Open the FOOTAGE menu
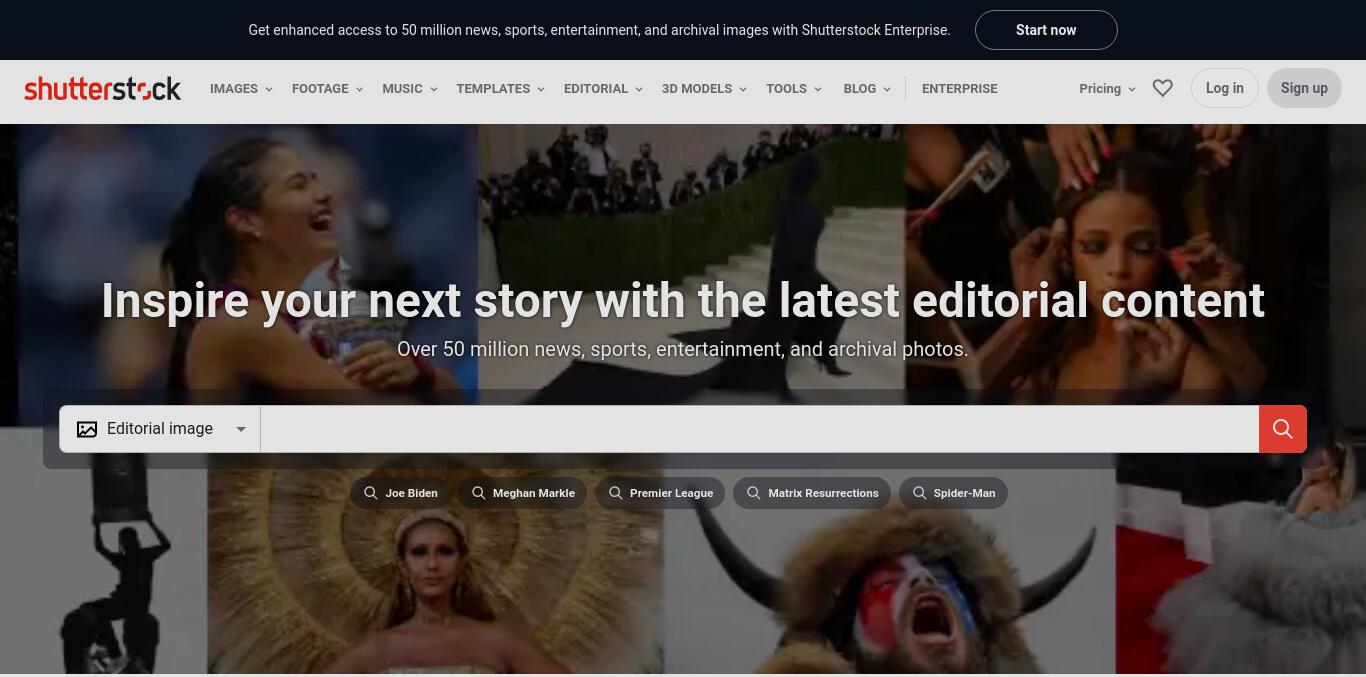The image size is (1366, 677). 327,88
